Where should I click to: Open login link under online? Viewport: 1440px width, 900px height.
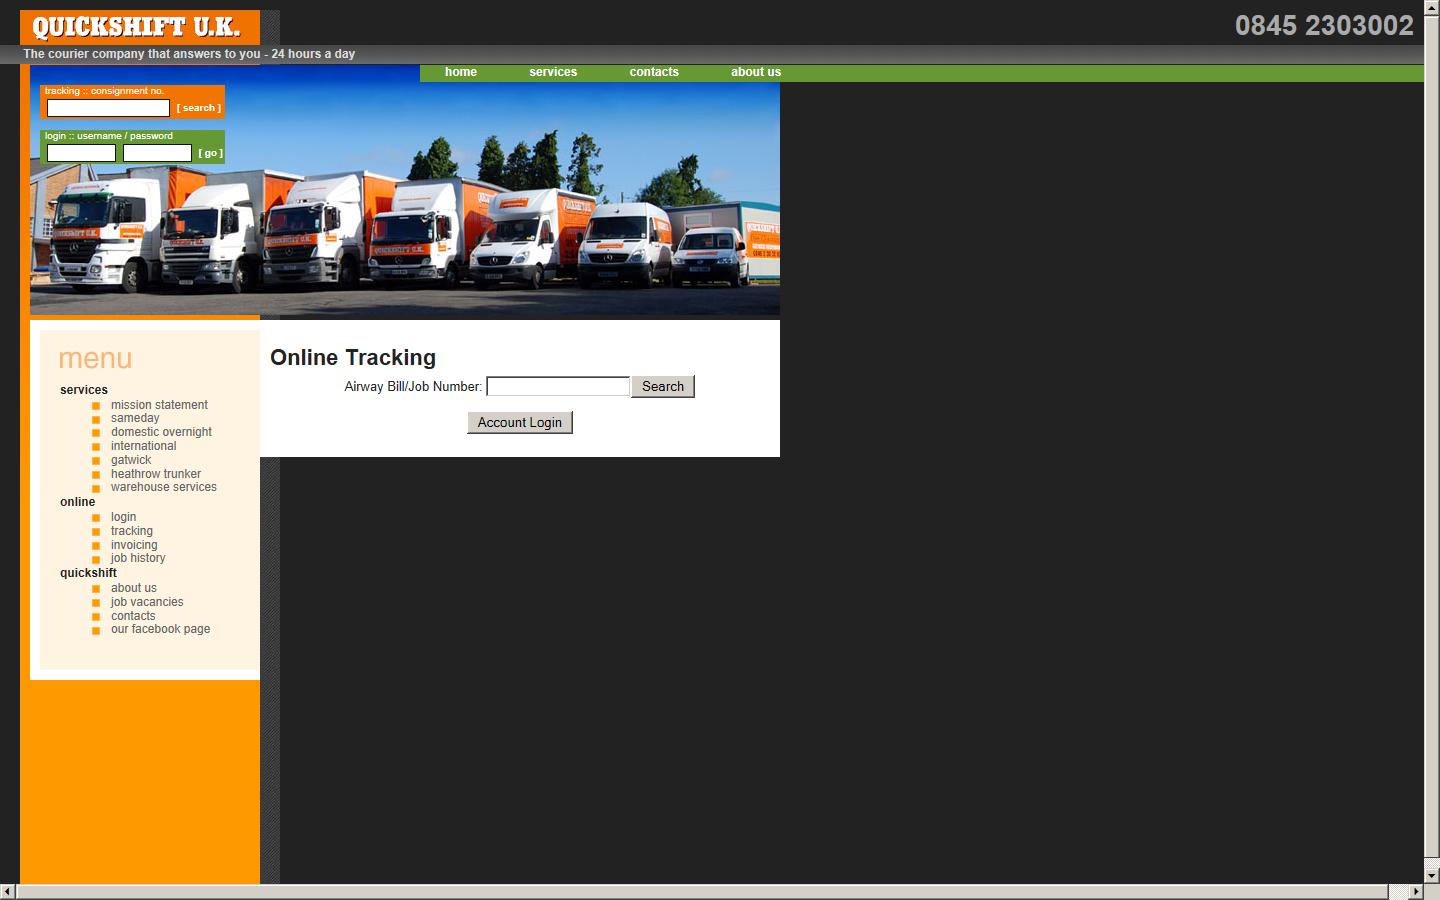coord(123,517)
